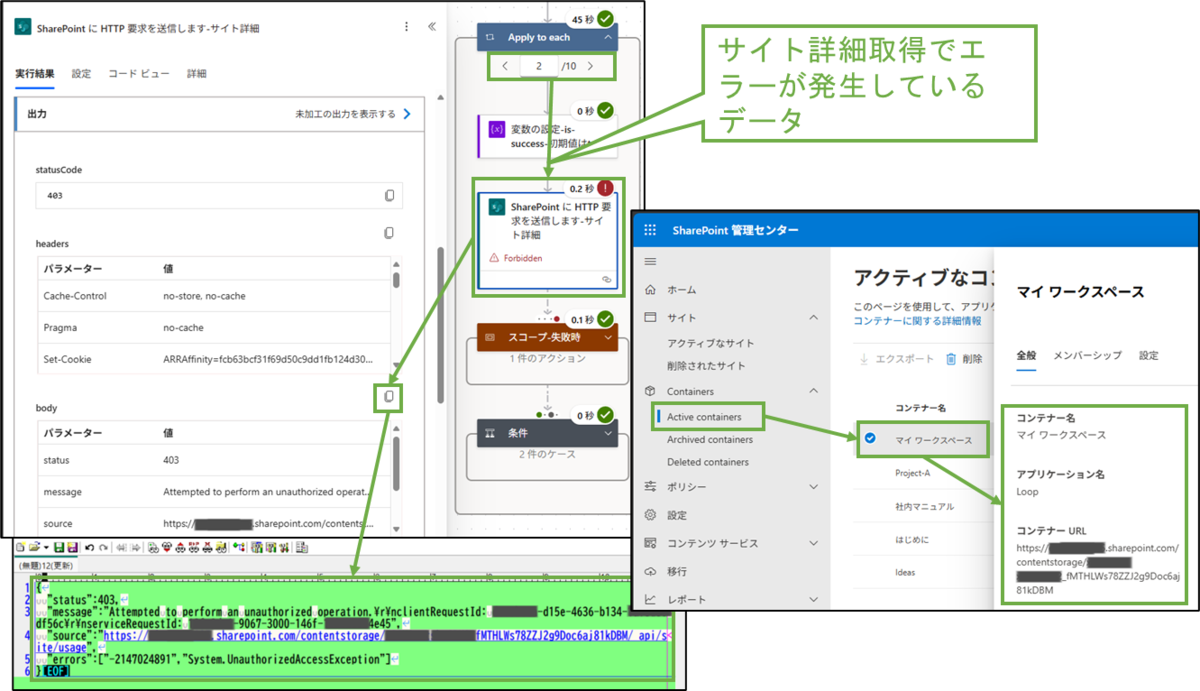Open the 設定 tab in container details

click(x=1149, y=355)
